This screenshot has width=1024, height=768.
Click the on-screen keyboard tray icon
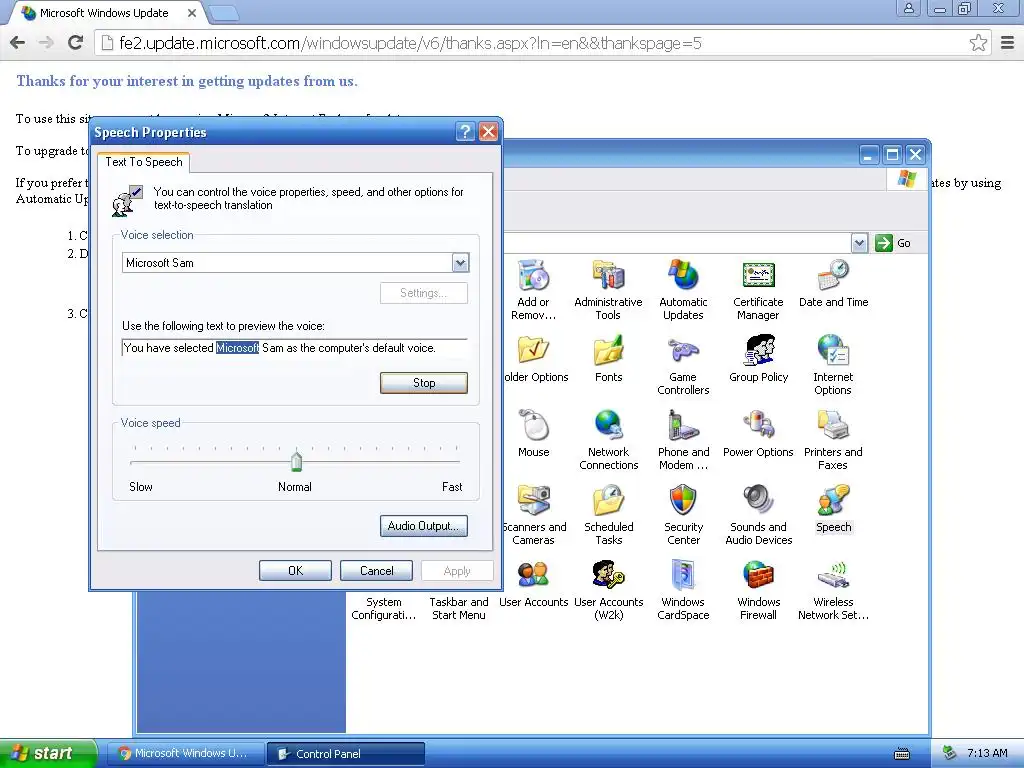tap(902, 754)
